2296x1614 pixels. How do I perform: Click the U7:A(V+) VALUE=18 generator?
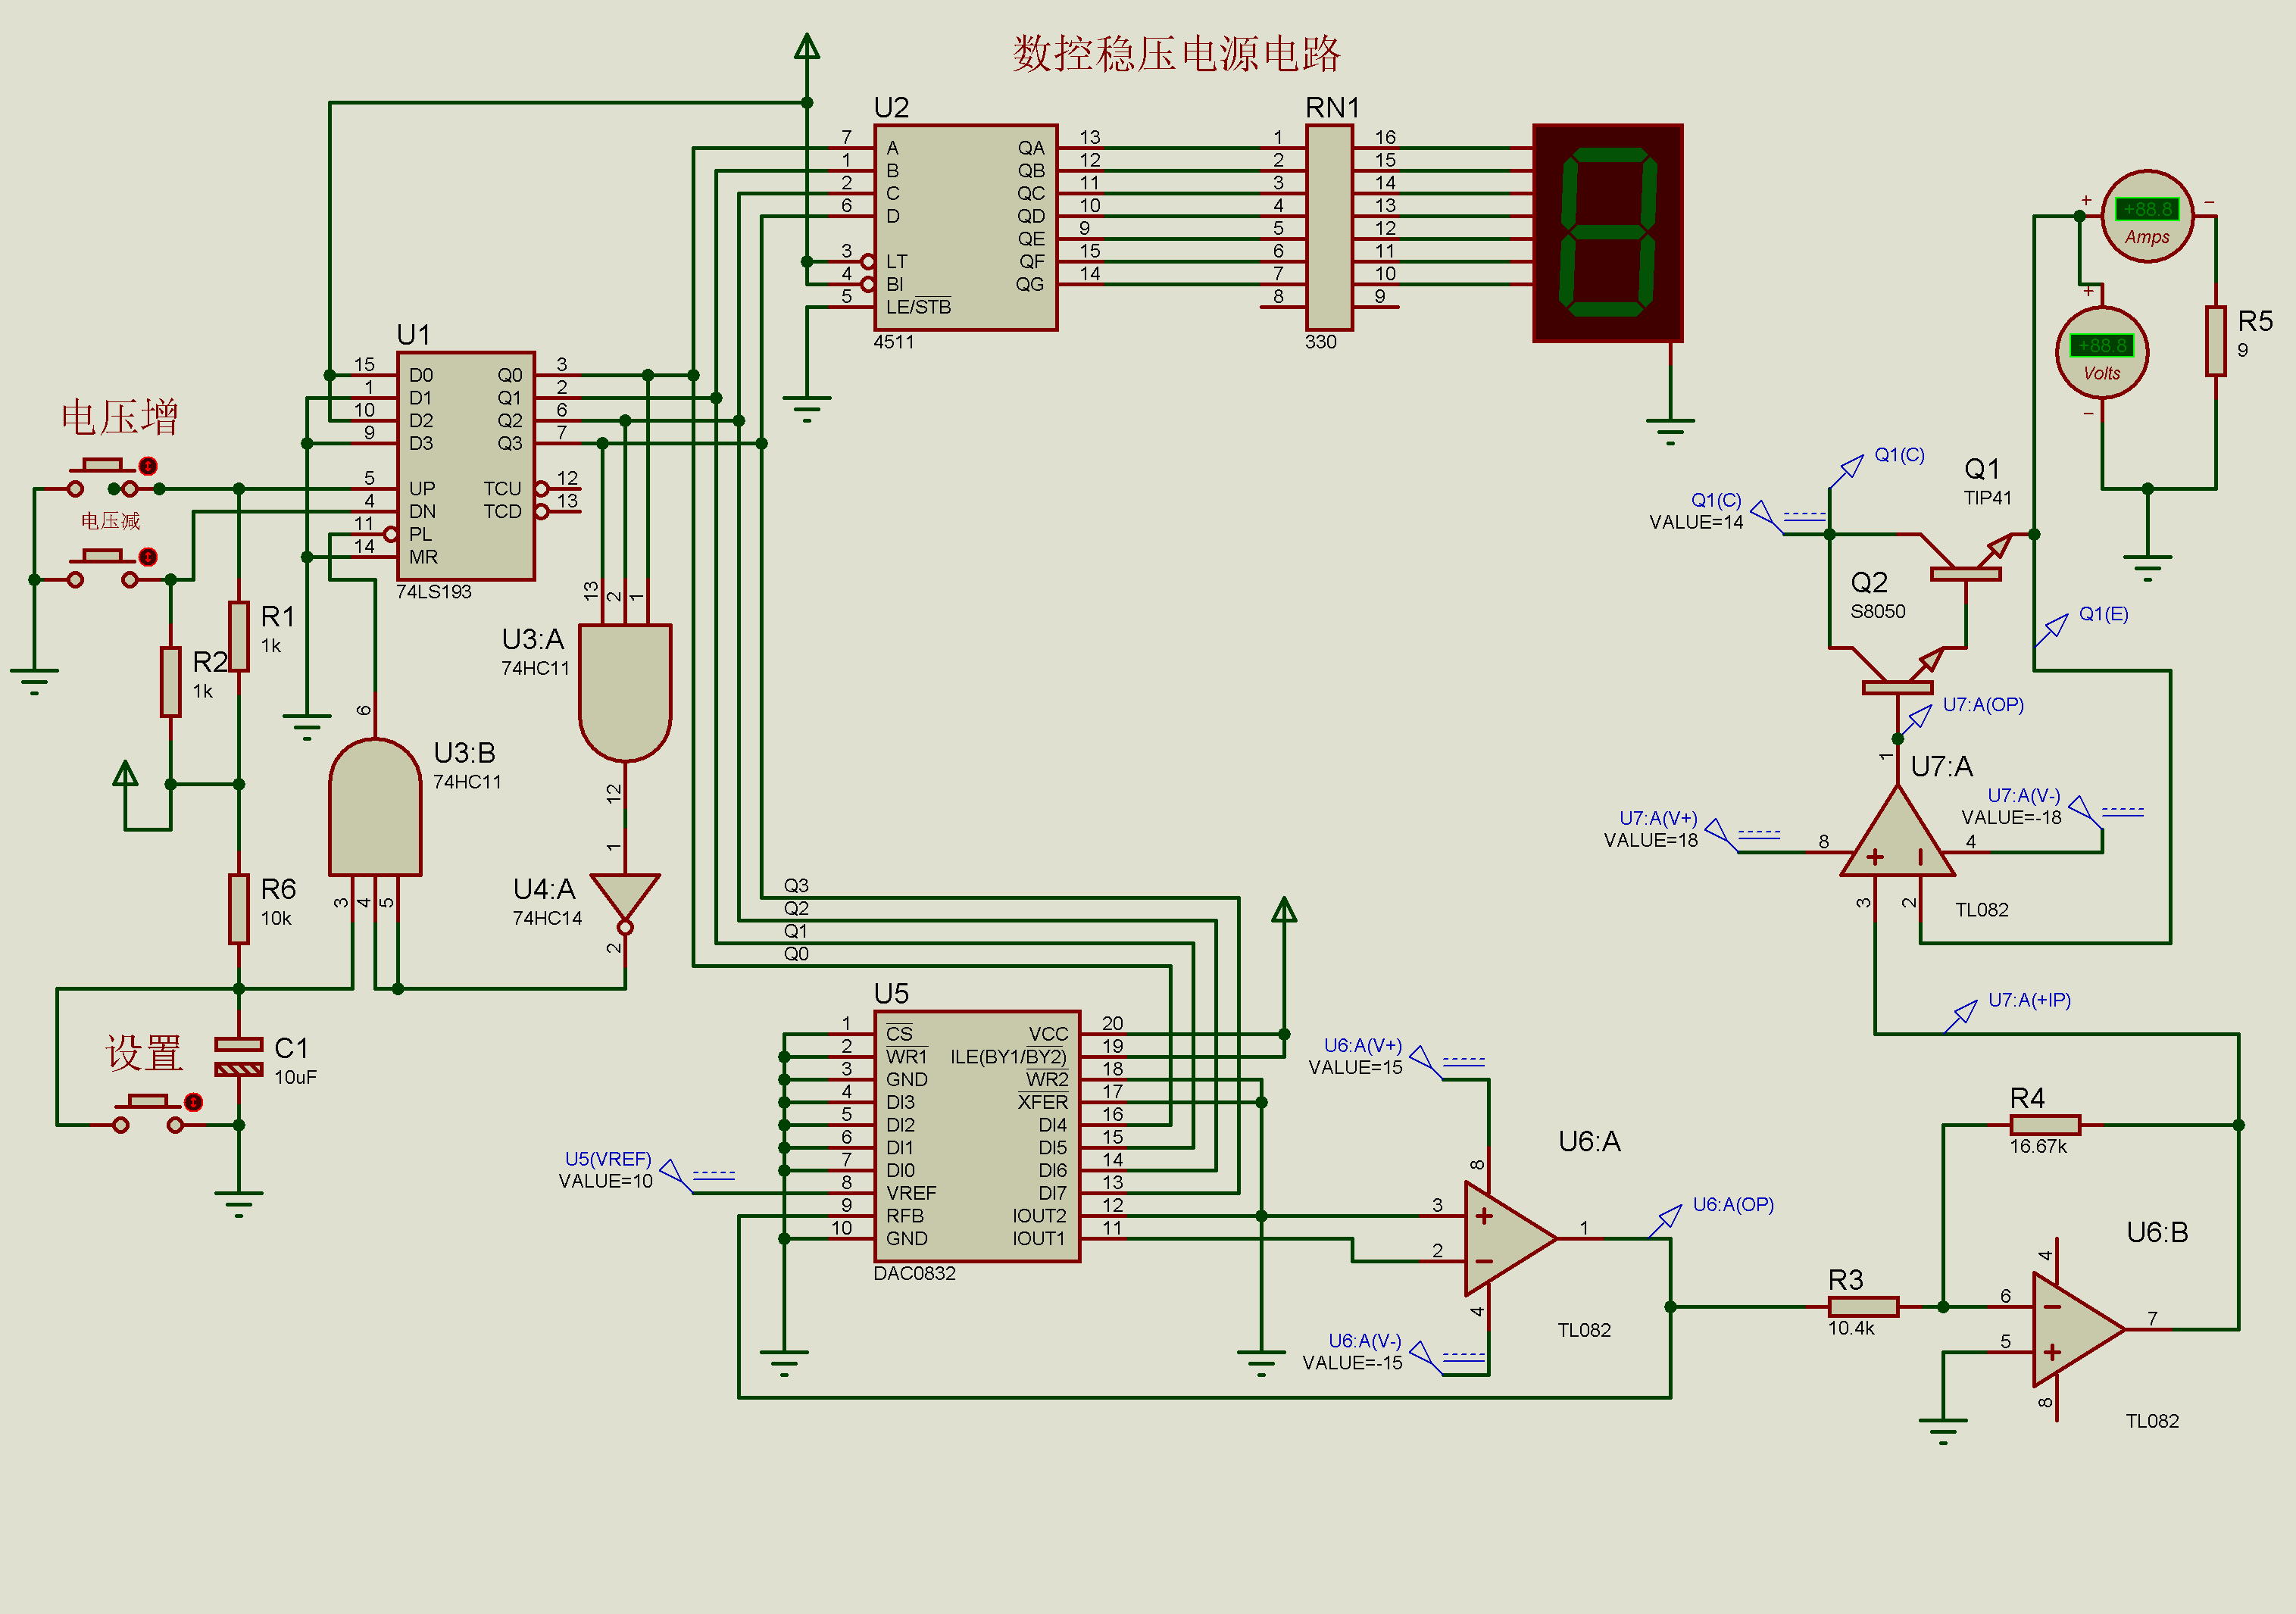pyautogui.click(x=1721, y=835)
